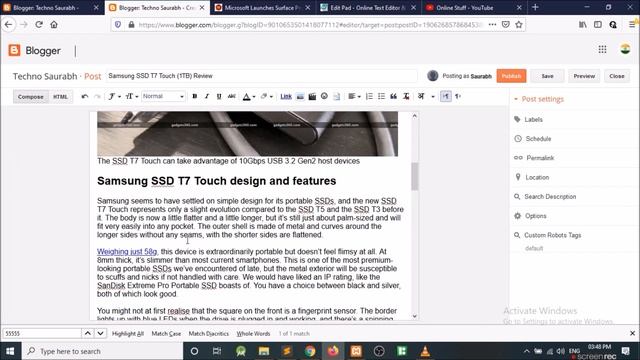Go to next find match
Image resolution: width=640 pixels, height=360 pixels.
pos(100,333)
